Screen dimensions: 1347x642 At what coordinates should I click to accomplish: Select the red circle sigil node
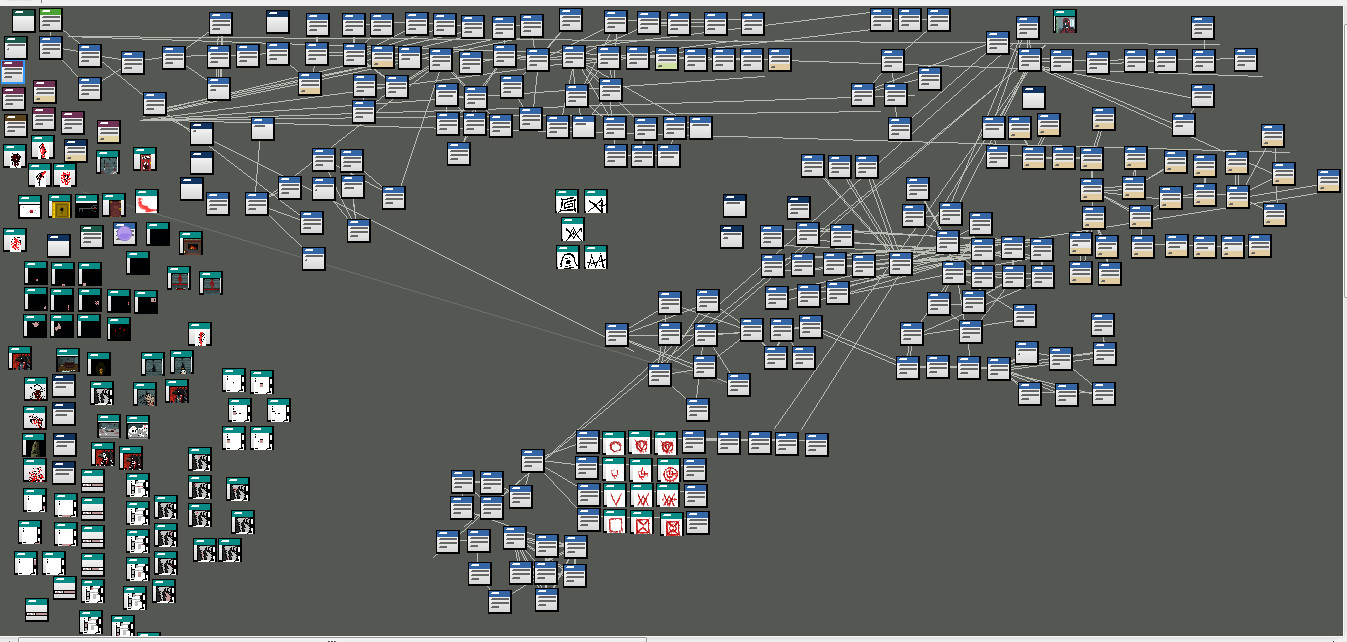615,446
